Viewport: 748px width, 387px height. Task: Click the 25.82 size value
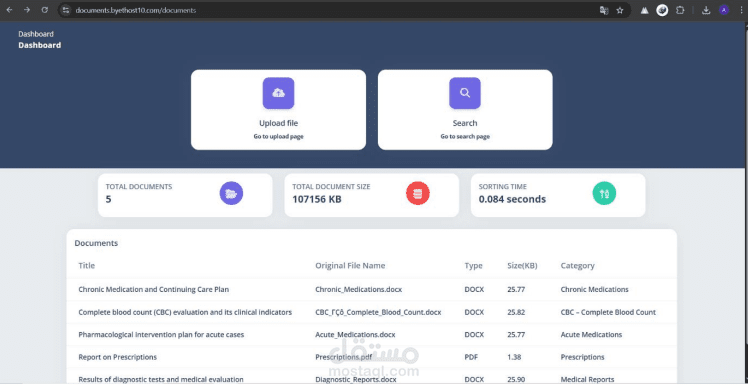point(516,313)
